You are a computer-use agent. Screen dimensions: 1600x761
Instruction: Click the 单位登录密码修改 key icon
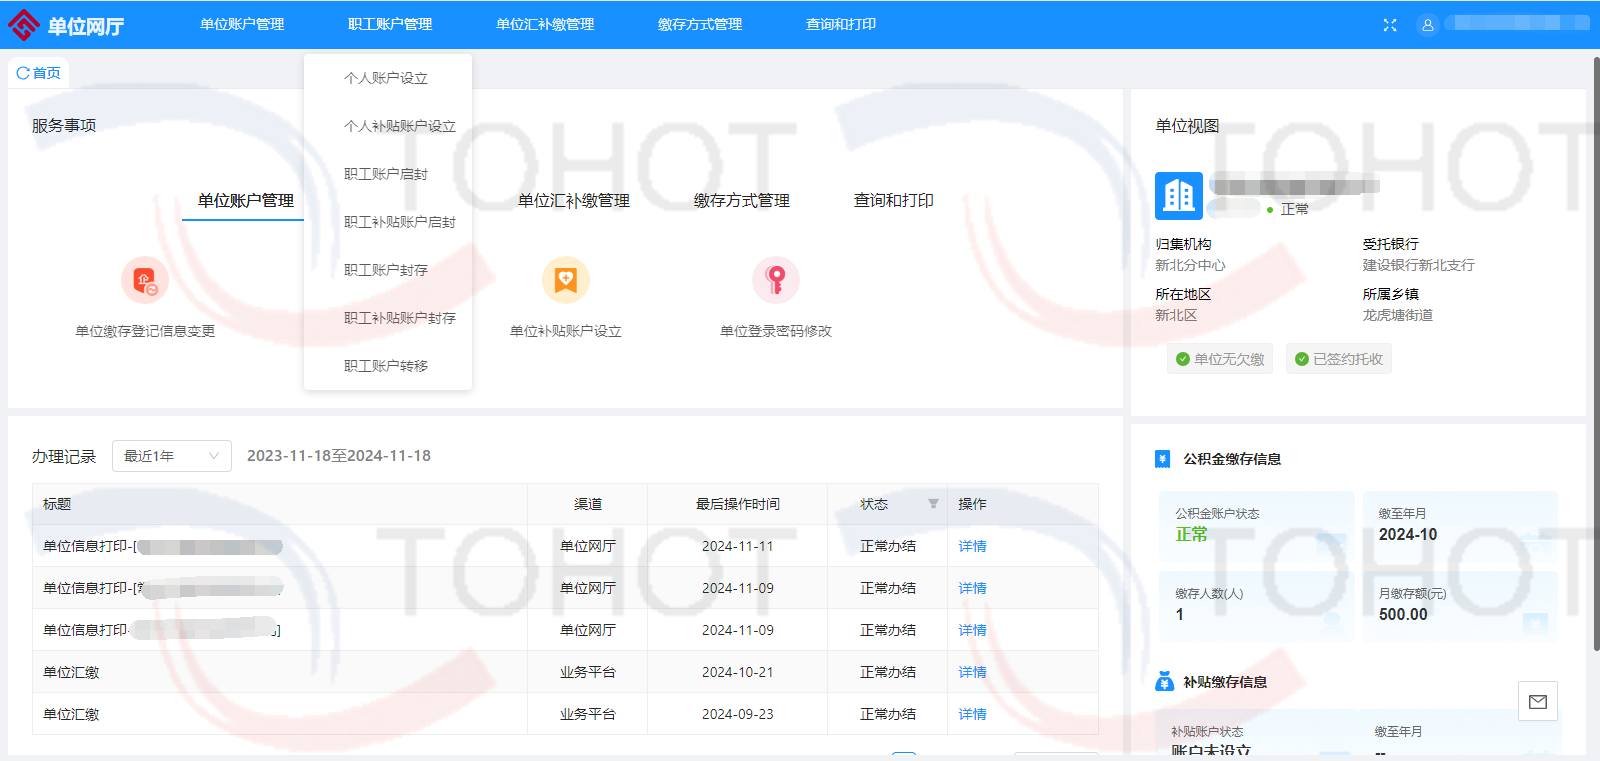click(776, 280)
